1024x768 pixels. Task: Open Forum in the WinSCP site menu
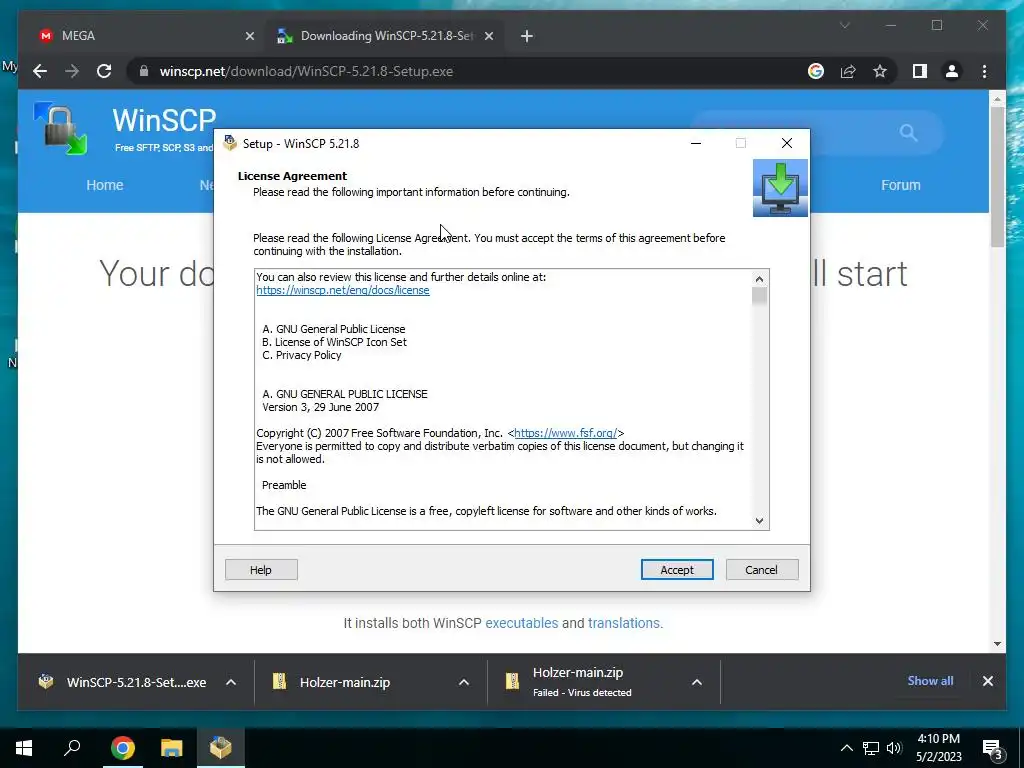901,185
